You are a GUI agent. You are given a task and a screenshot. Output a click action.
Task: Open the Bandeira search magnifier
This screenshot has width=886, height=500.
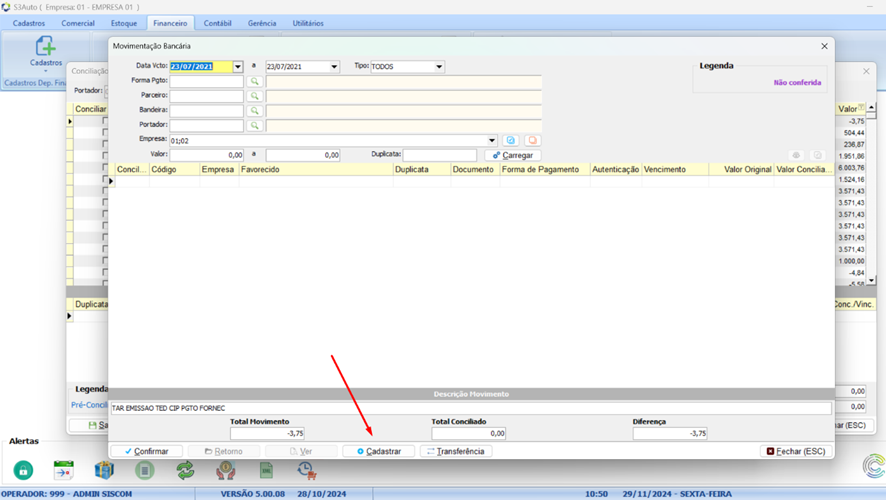click(x=255, y=111)
